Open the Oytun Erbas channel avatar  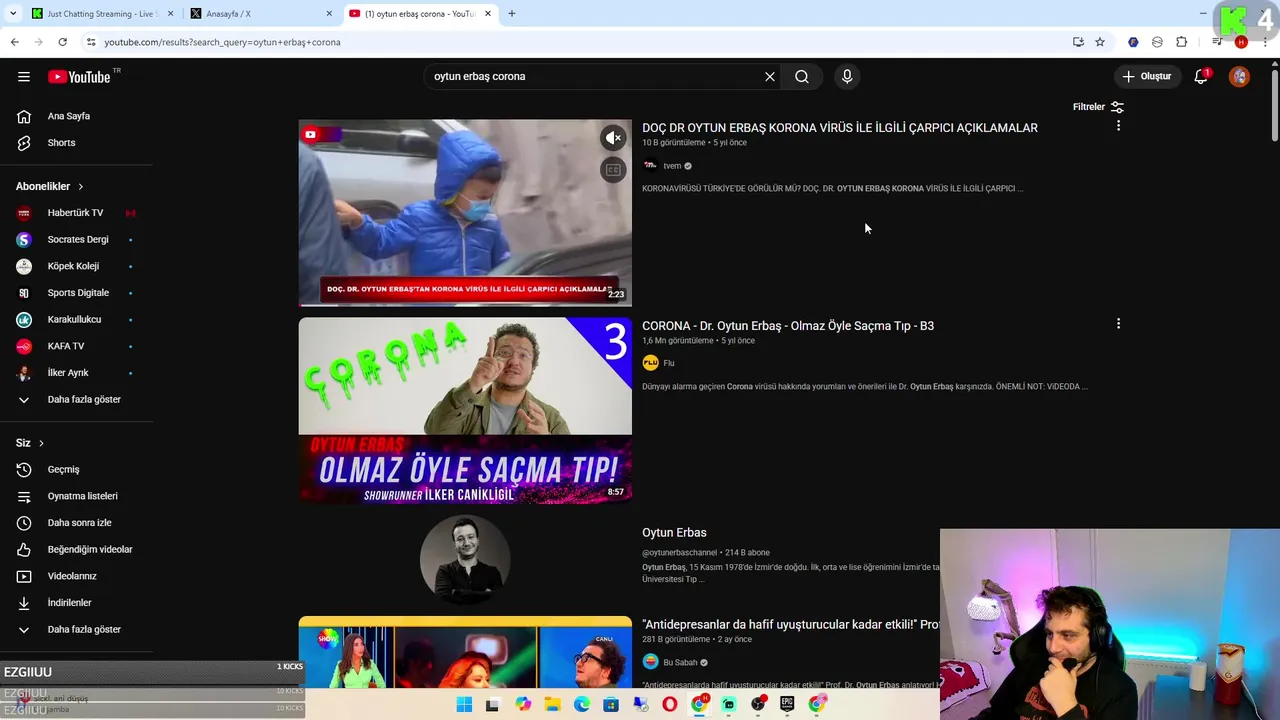(x=465, y=560)
